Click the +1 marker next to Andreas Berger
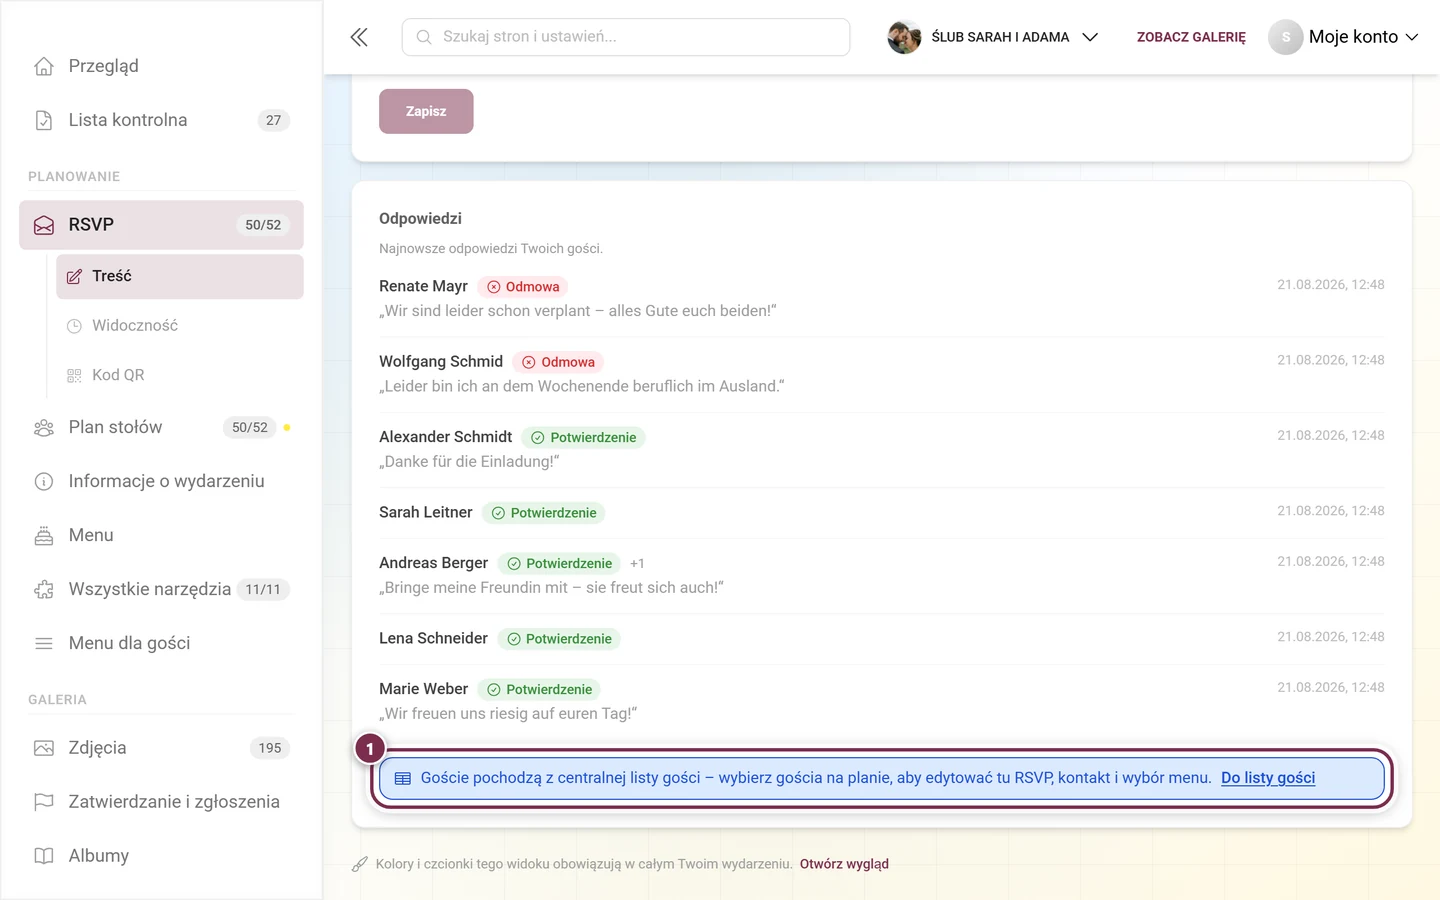Image resolution: width=1440 pixels, height=900 pixels. (637, 564)
